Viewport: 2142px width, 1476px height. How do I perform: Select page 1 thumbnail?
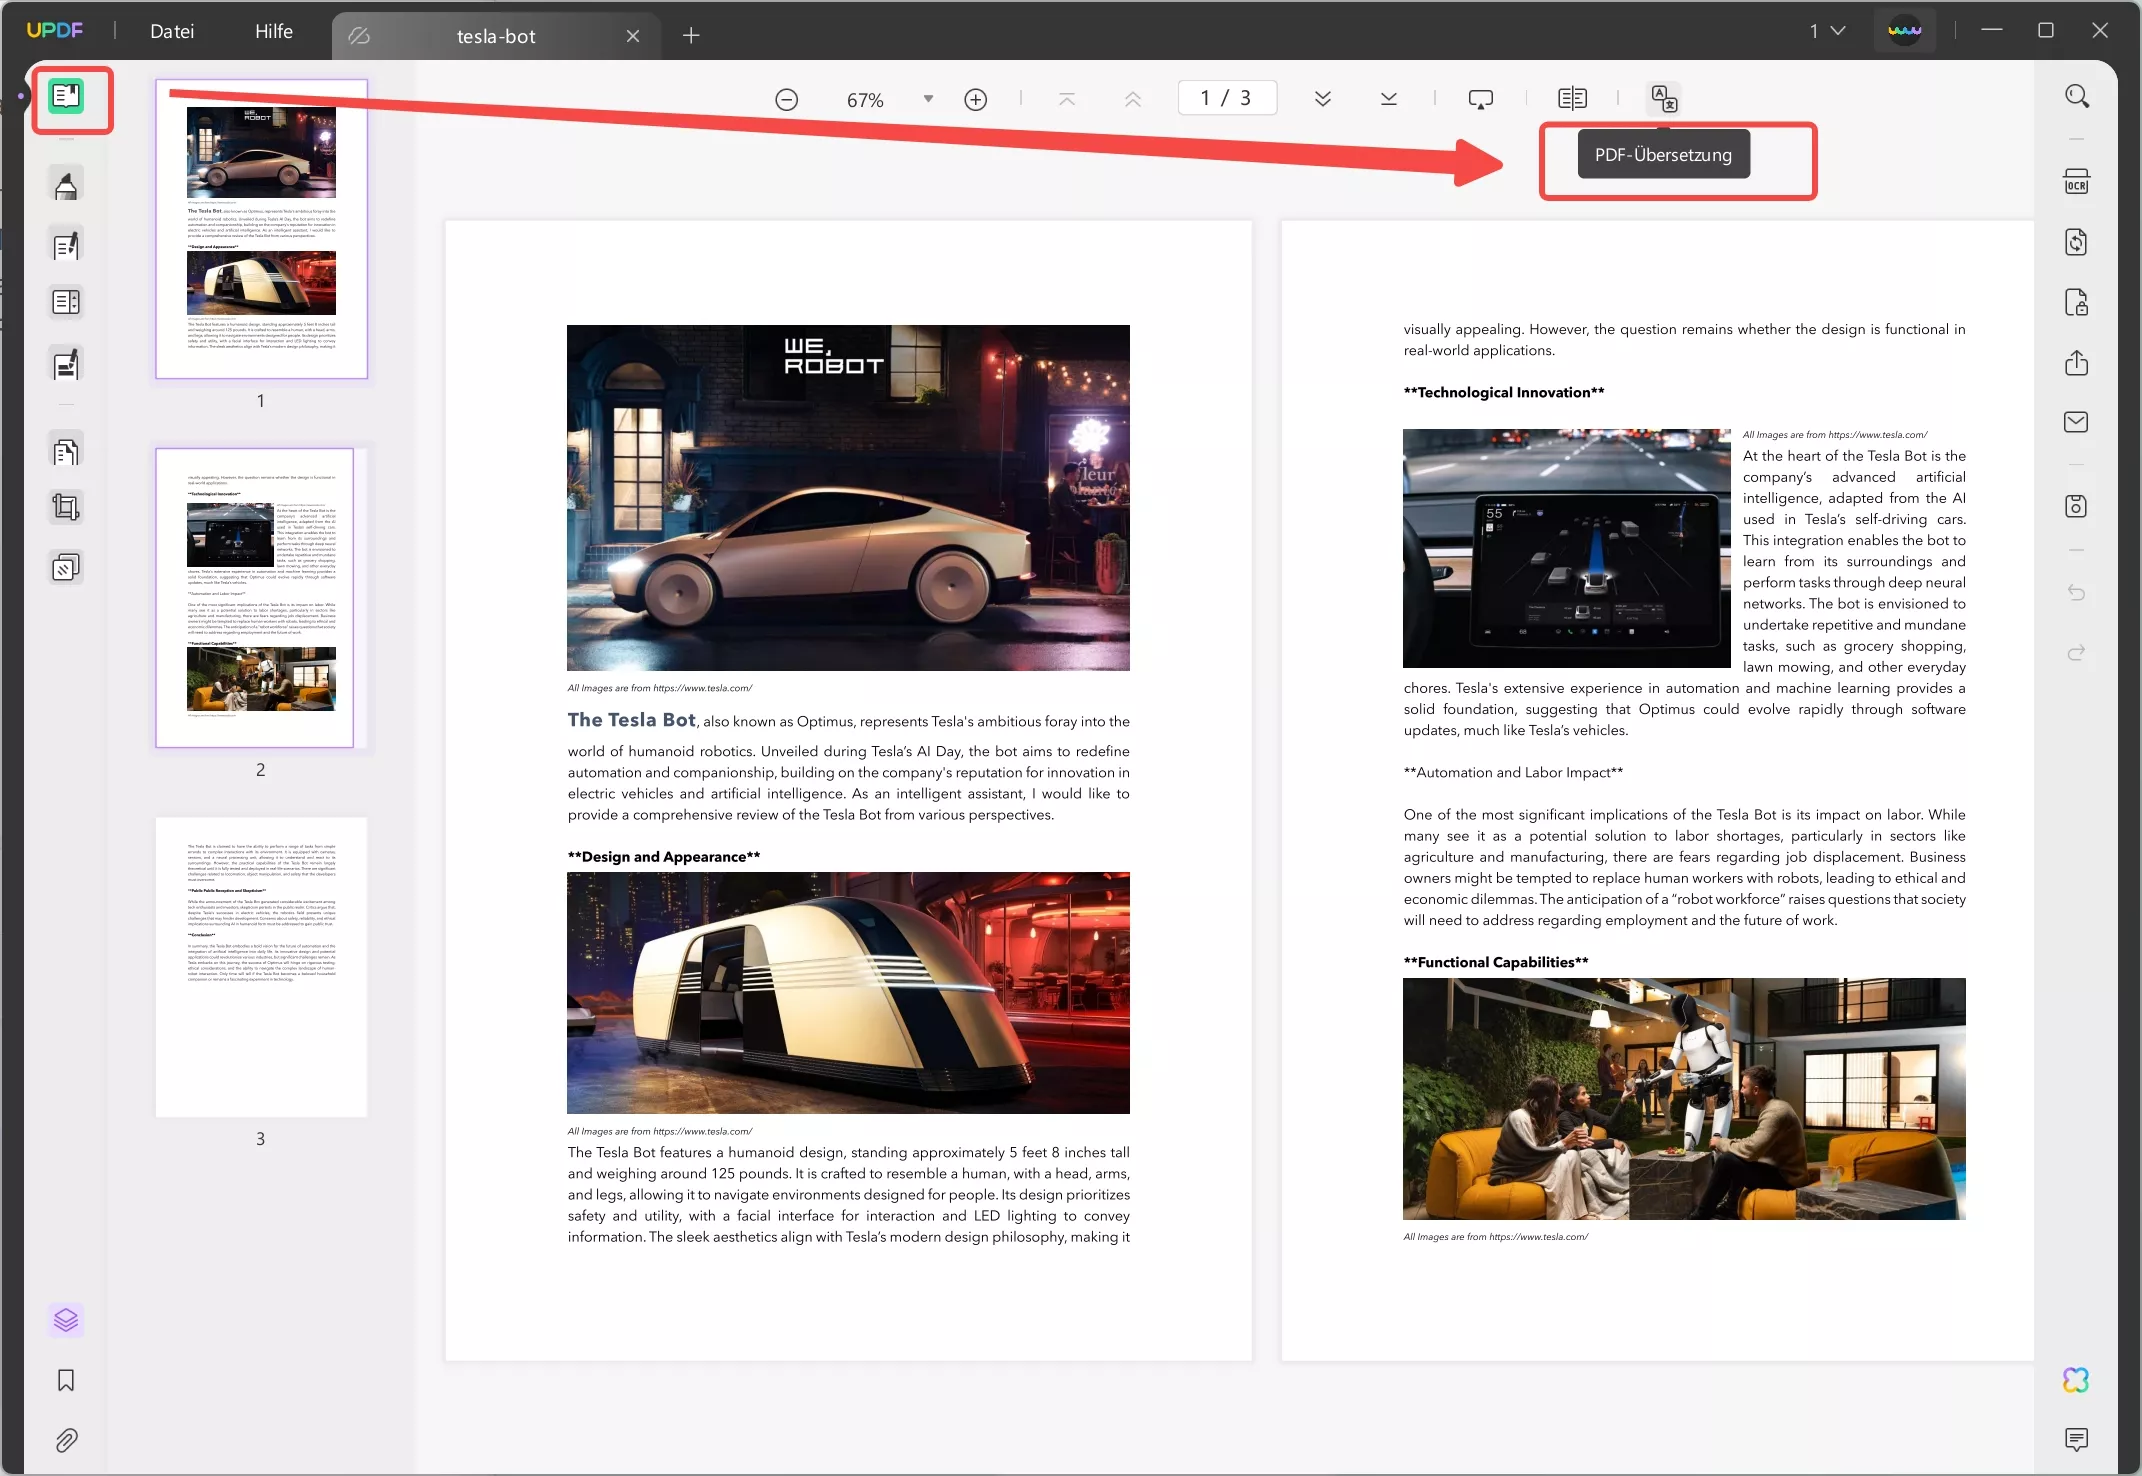(x=262, y=229)
